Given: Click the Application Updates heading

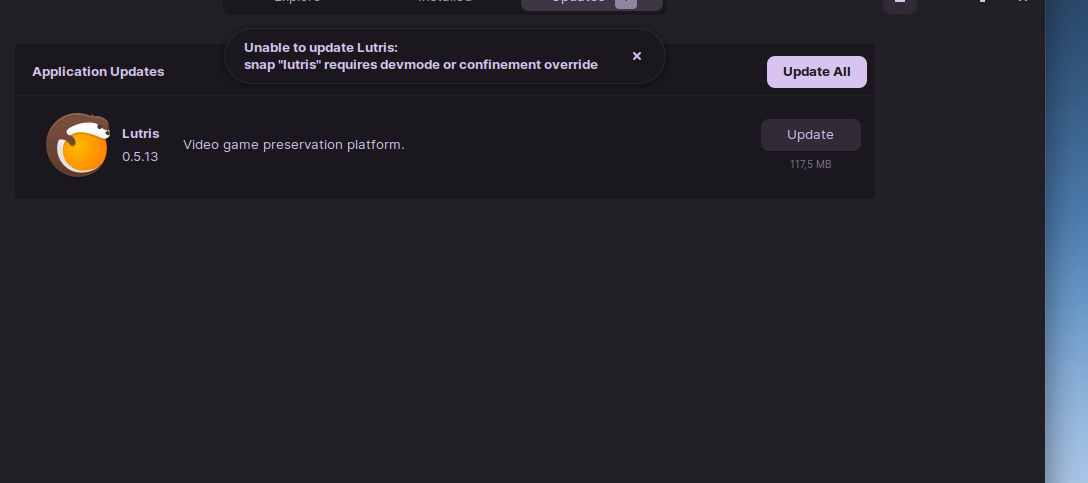Looking at the screenshot, I should tap(98, 71).
